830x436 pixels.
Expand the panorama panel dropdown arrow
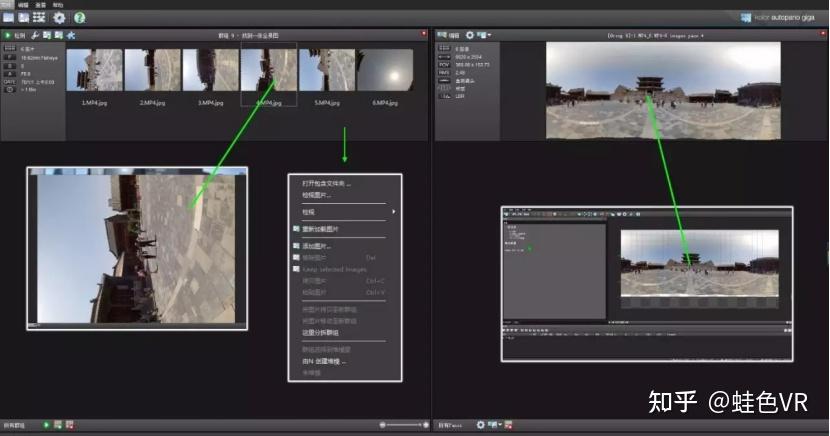point(489,35)
